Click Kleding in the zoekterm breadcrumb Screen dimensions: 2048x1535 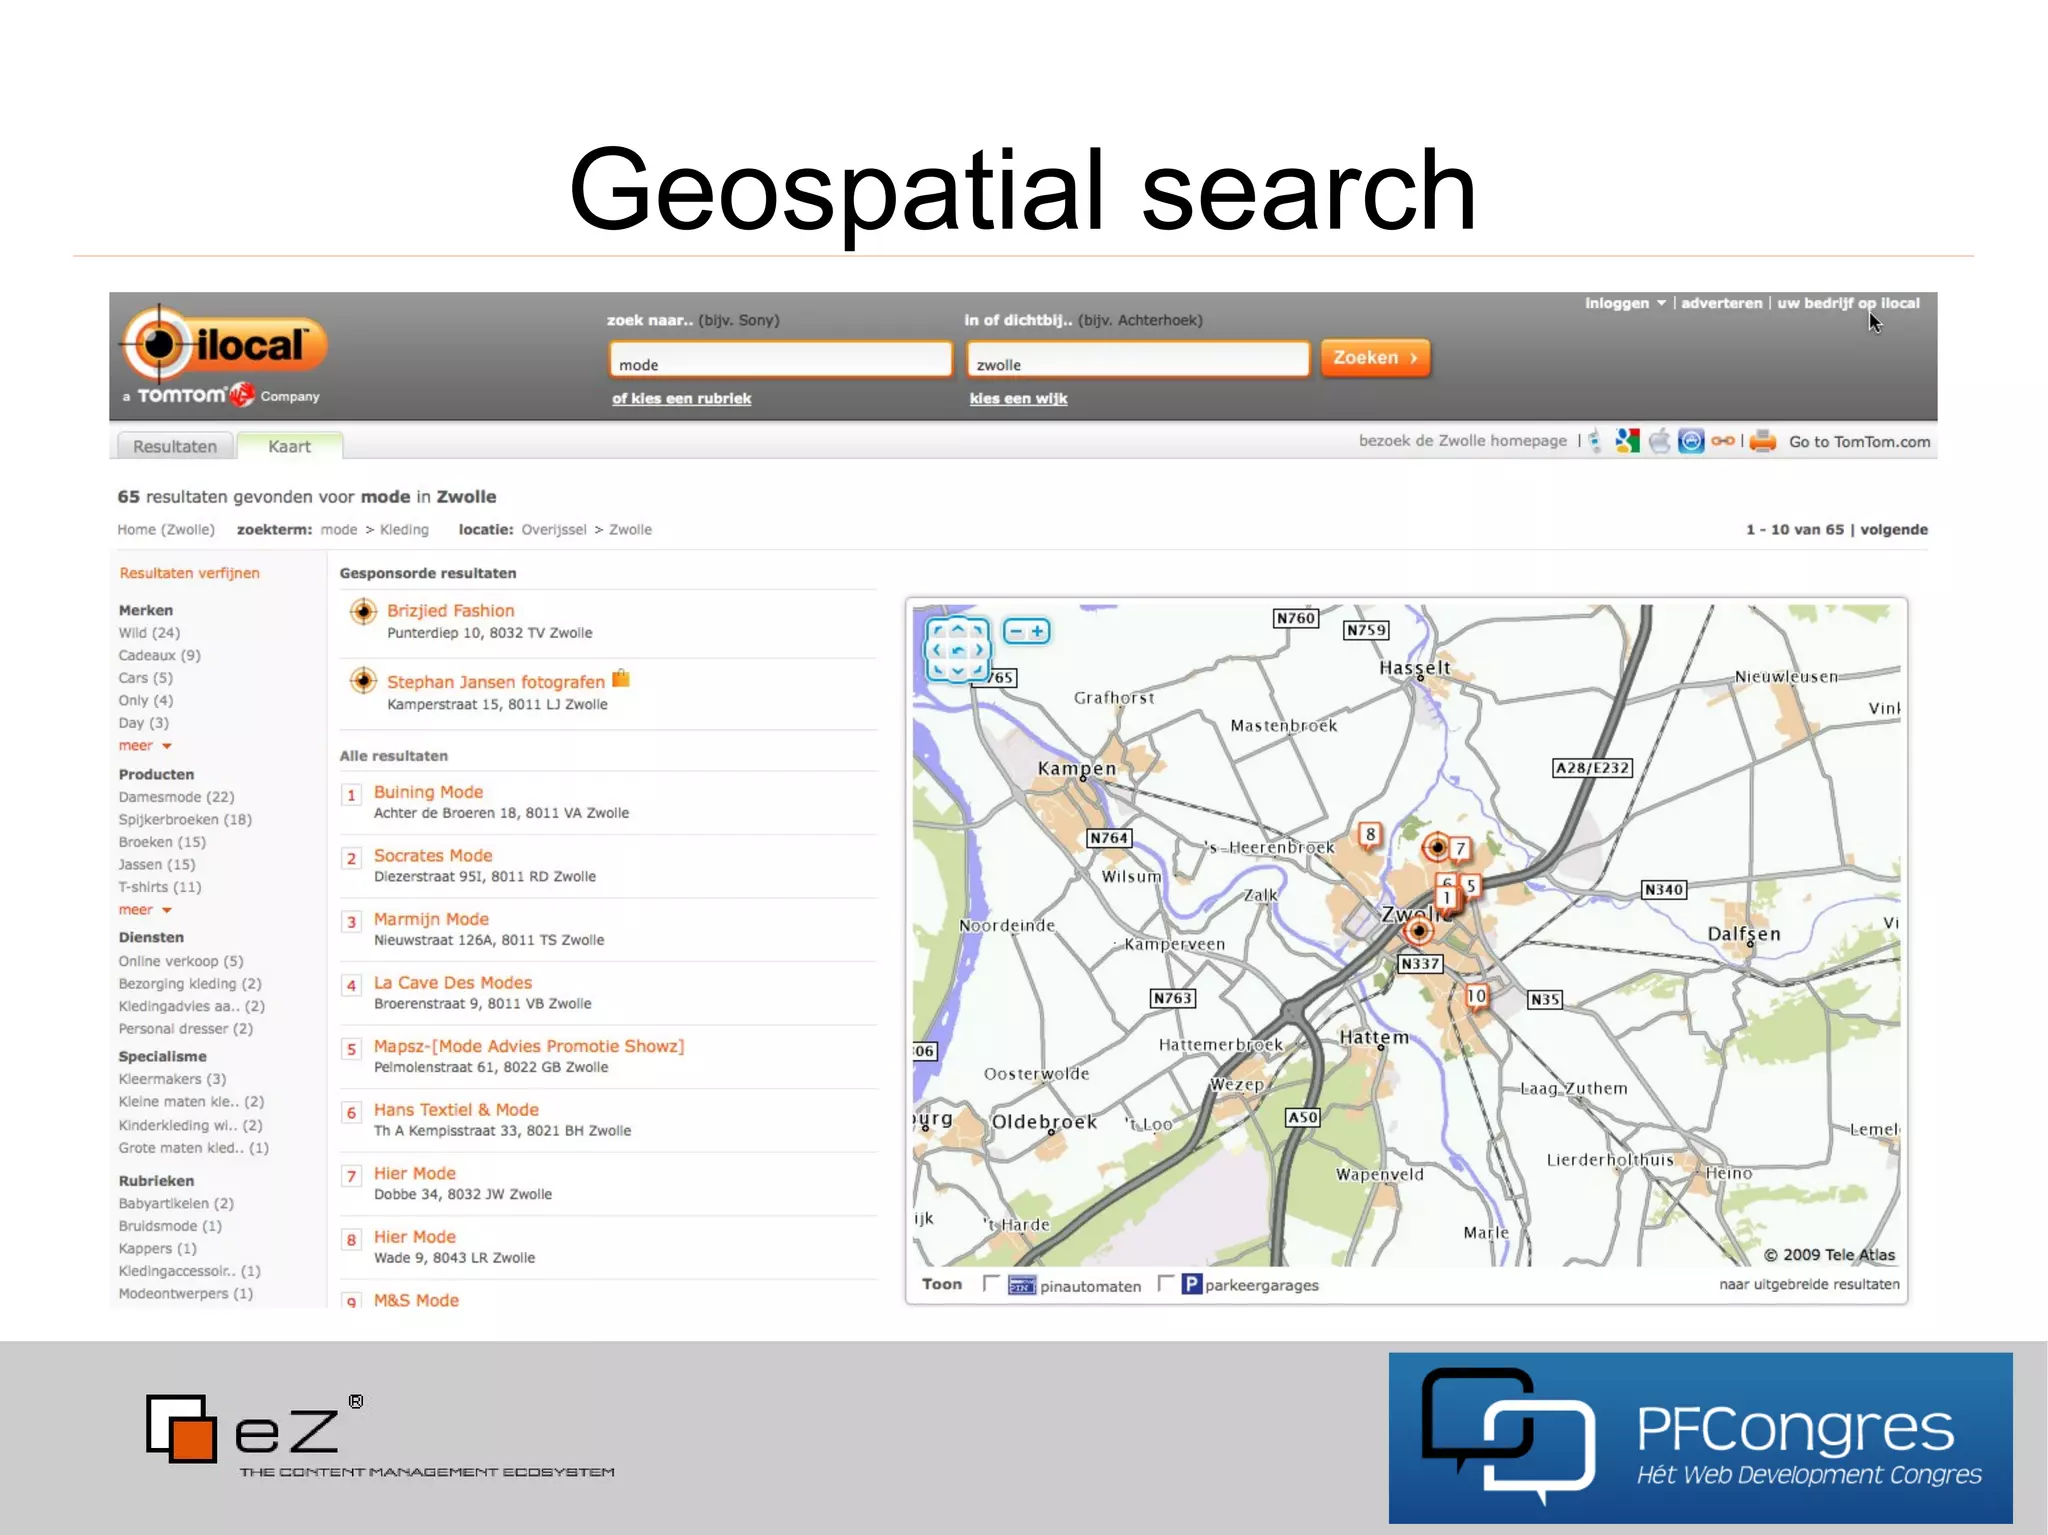coord(404,530)
